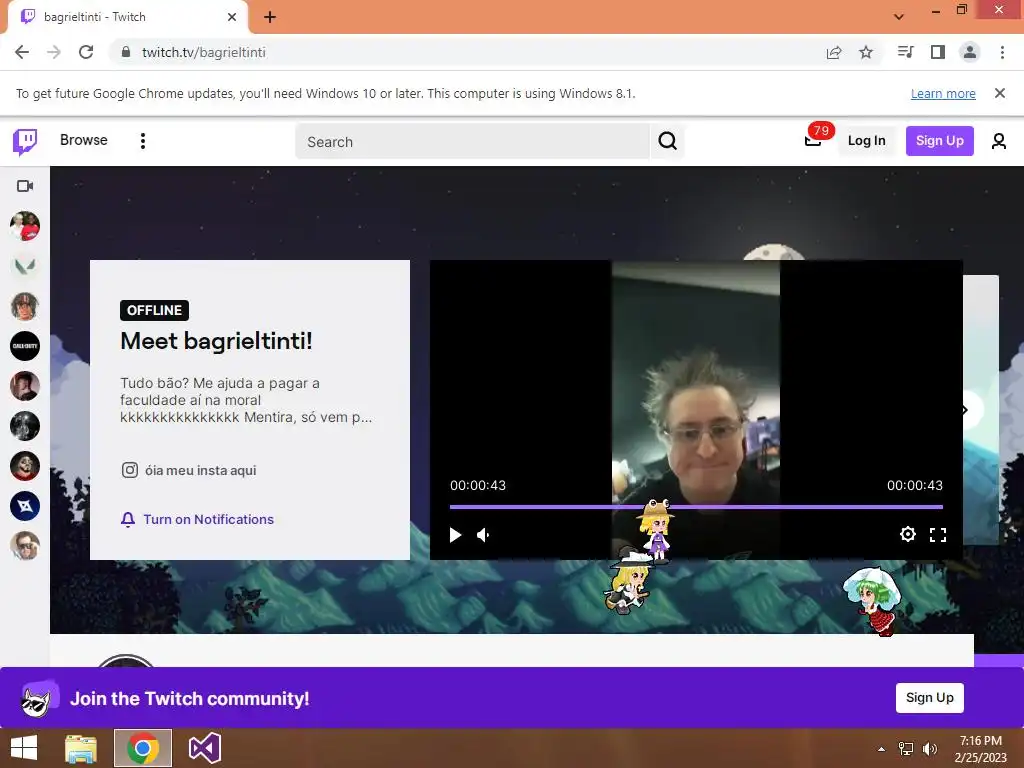Open the media controls icon in Chrome toolbar
The image size is (1024, 768).
pyautogui.click(x=905, y=52)
